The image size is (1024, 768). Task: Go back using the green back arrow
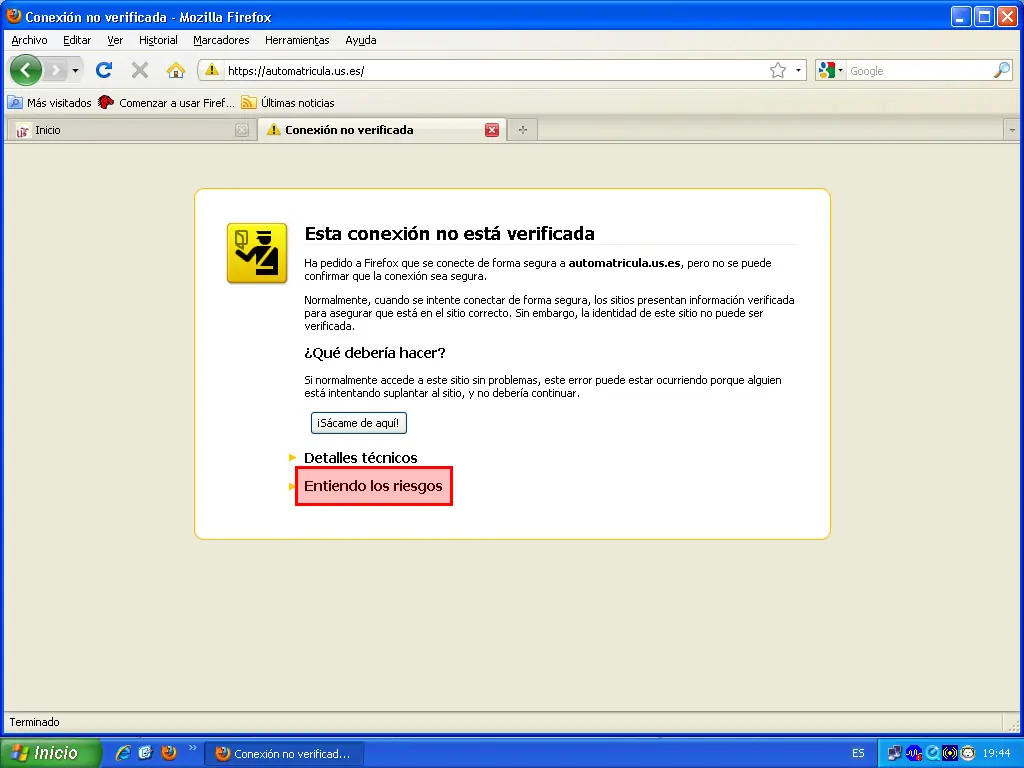(26, 71)
